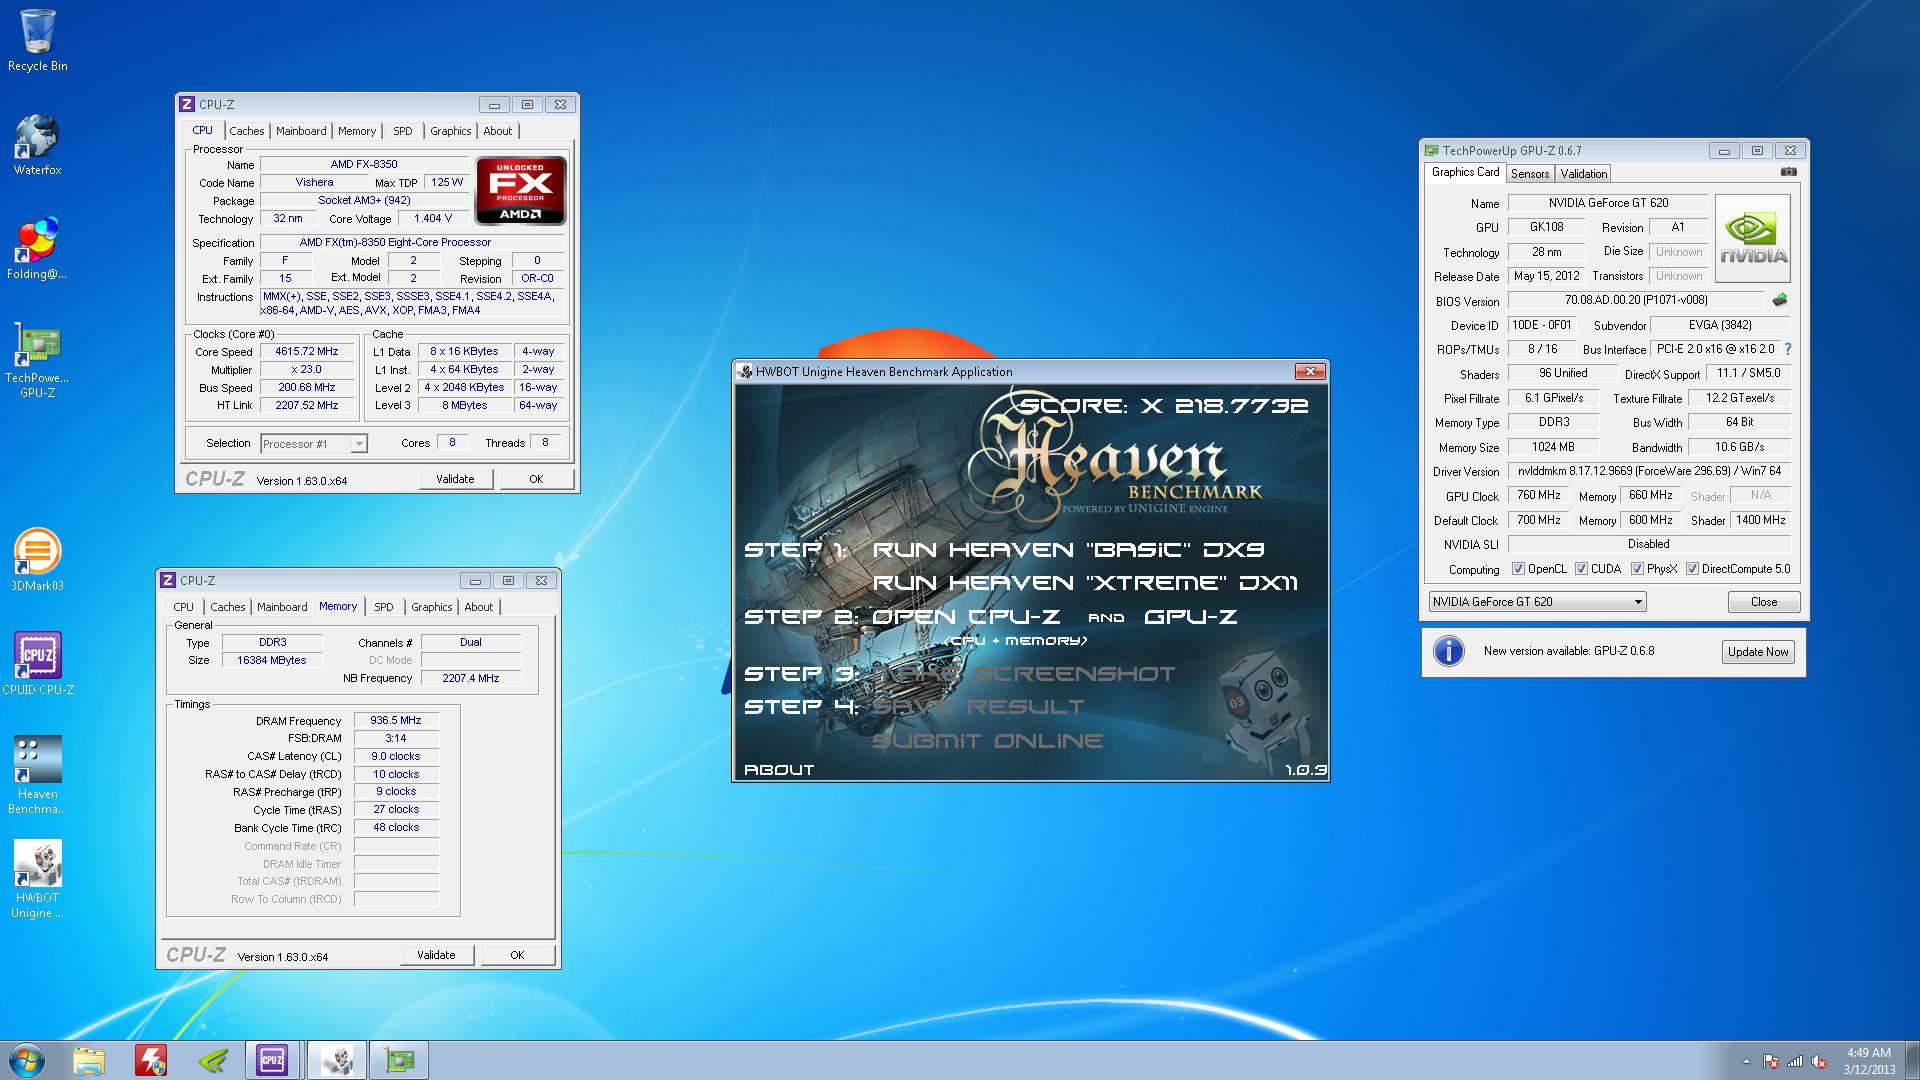Click Validate in upper CPU-Z window

point(455,479)
